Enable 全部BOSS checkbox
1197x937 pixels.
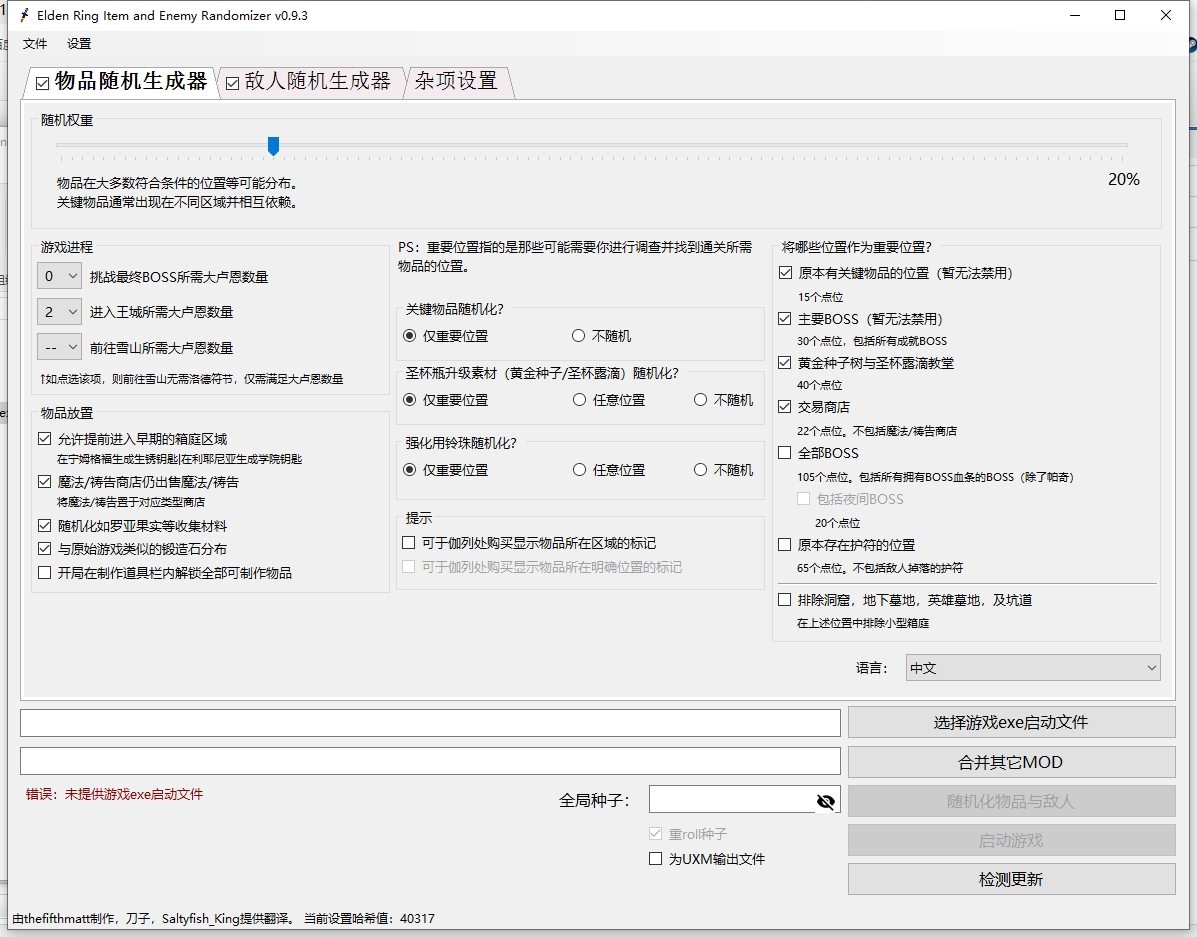click(x=785, y=453)
